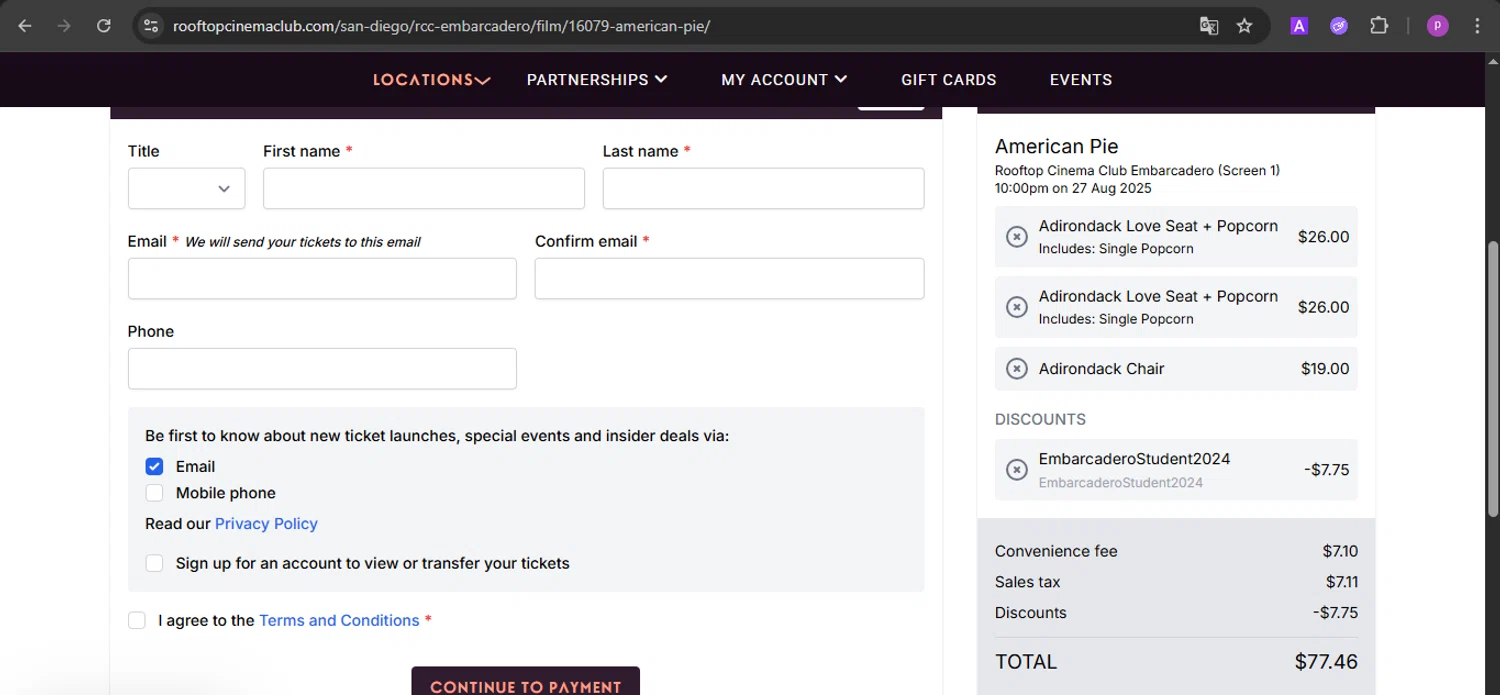Open the Extensions puzzle icon
This screenshot has width=1500, height=695.
click(x=1379, y=26)
